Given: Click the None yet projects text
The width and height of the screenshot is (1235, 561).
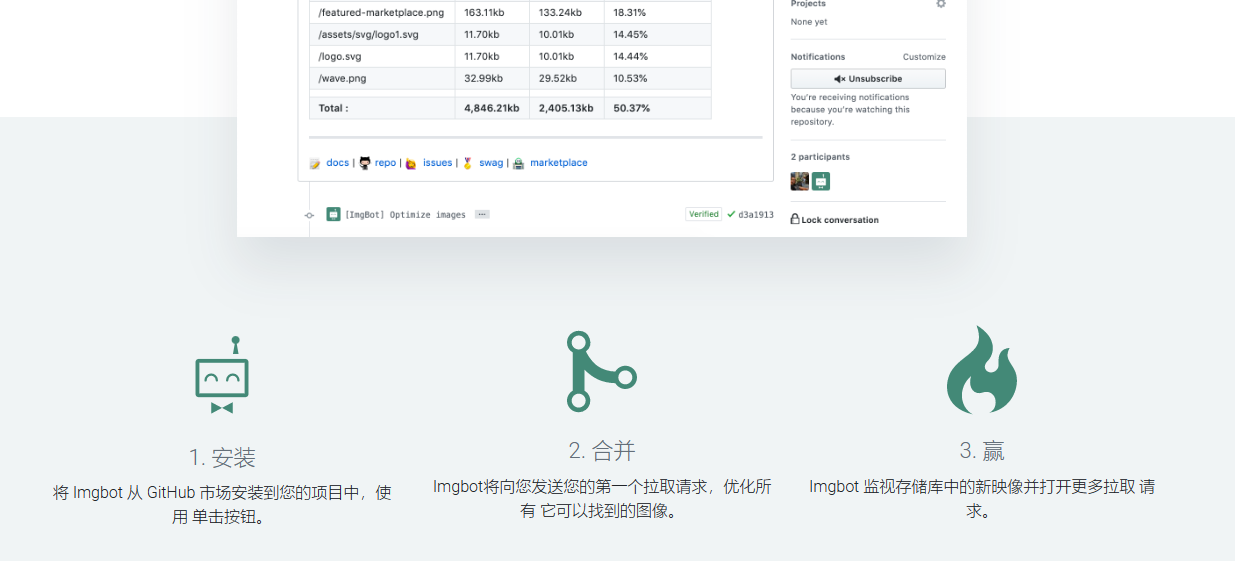Looking at the screenshot, I should point(809,22).
